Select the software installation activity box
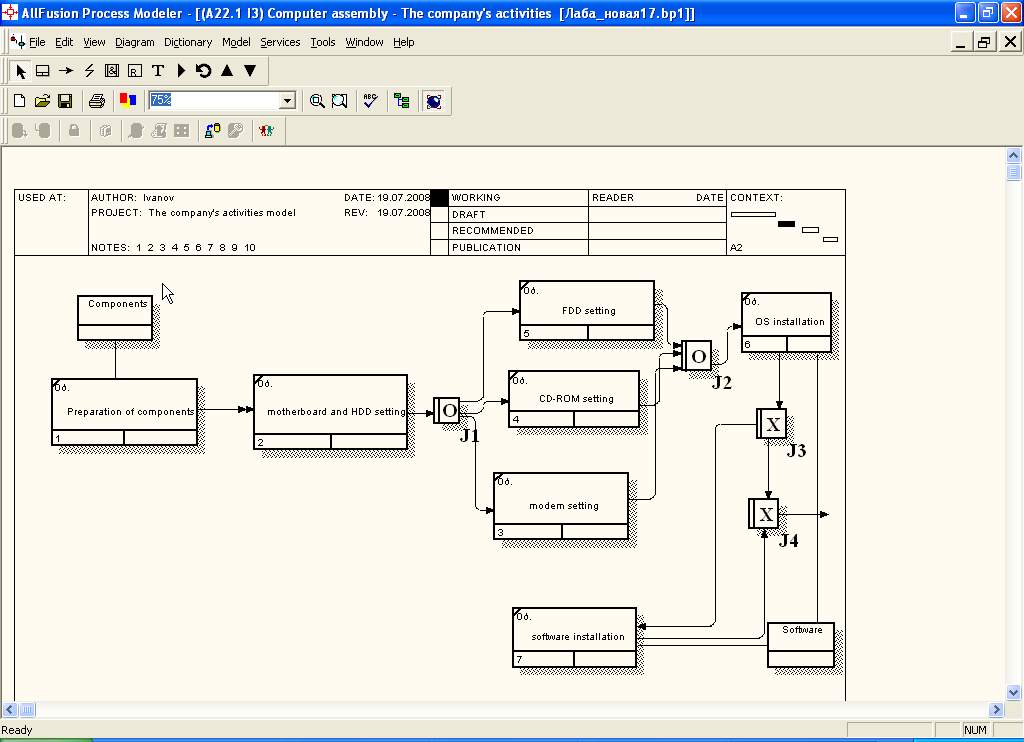The height and width of the screenshot is (742, 1024). tap(574, 637)
